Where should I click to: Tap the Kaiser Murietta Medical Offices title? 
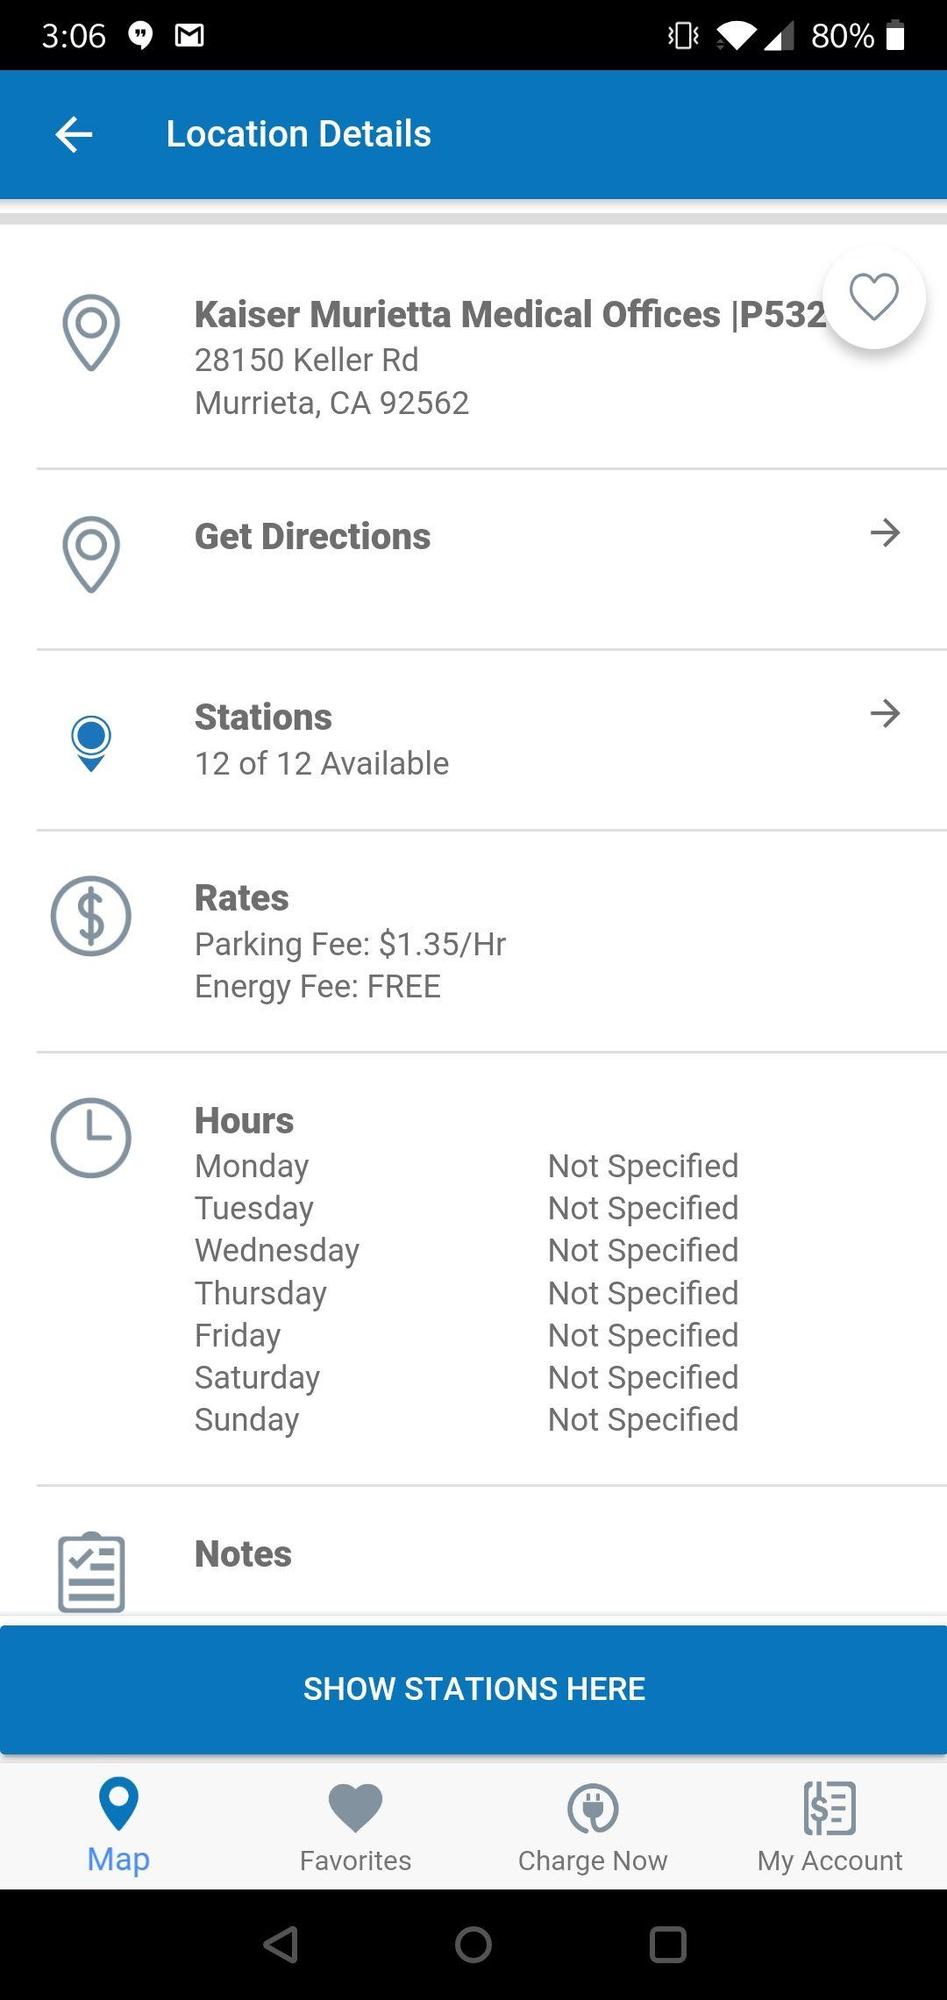tap(509, 315)
